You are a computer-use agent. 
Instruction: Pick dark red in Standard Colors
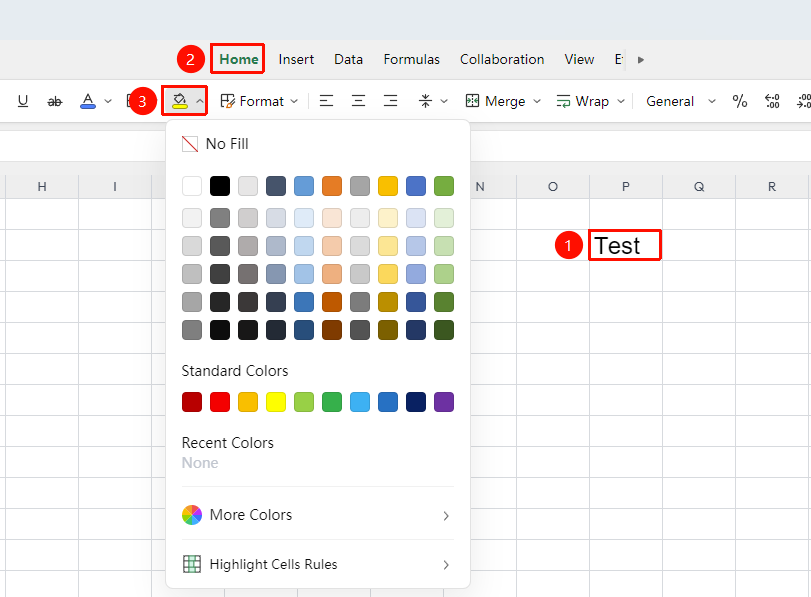tap(192, 402)
